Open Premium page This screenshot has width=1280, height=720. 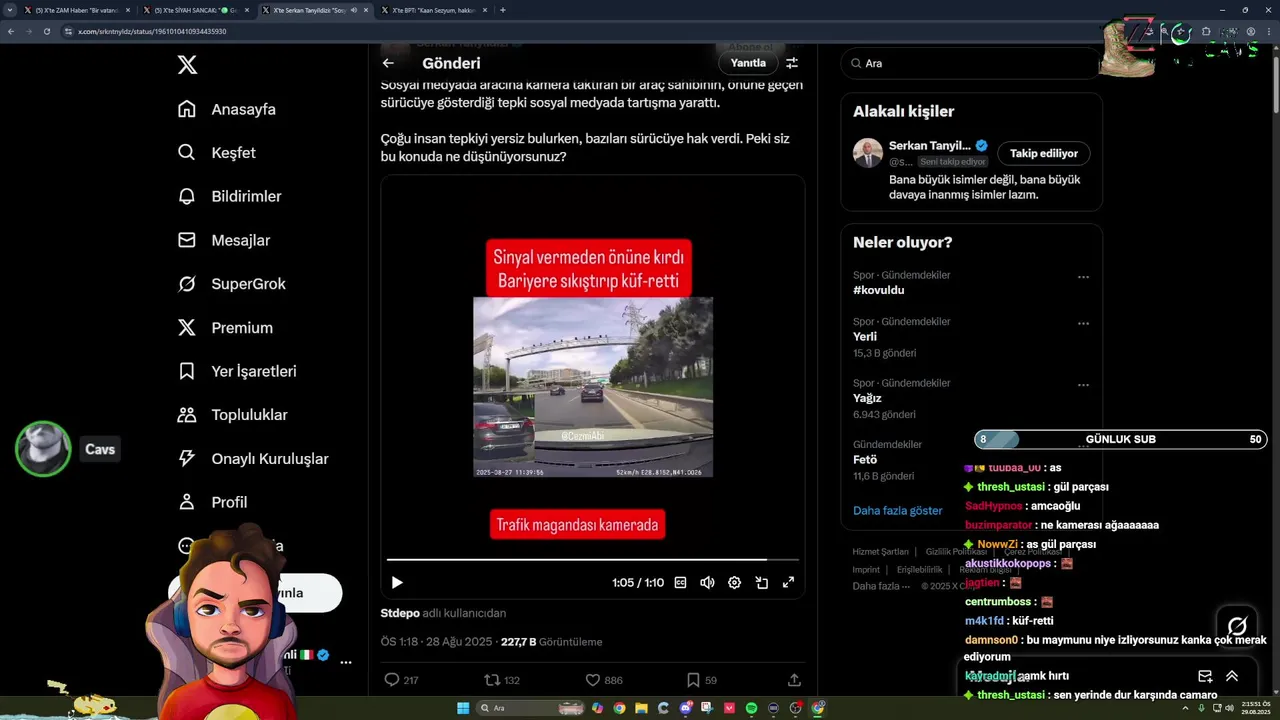(225, 328)
